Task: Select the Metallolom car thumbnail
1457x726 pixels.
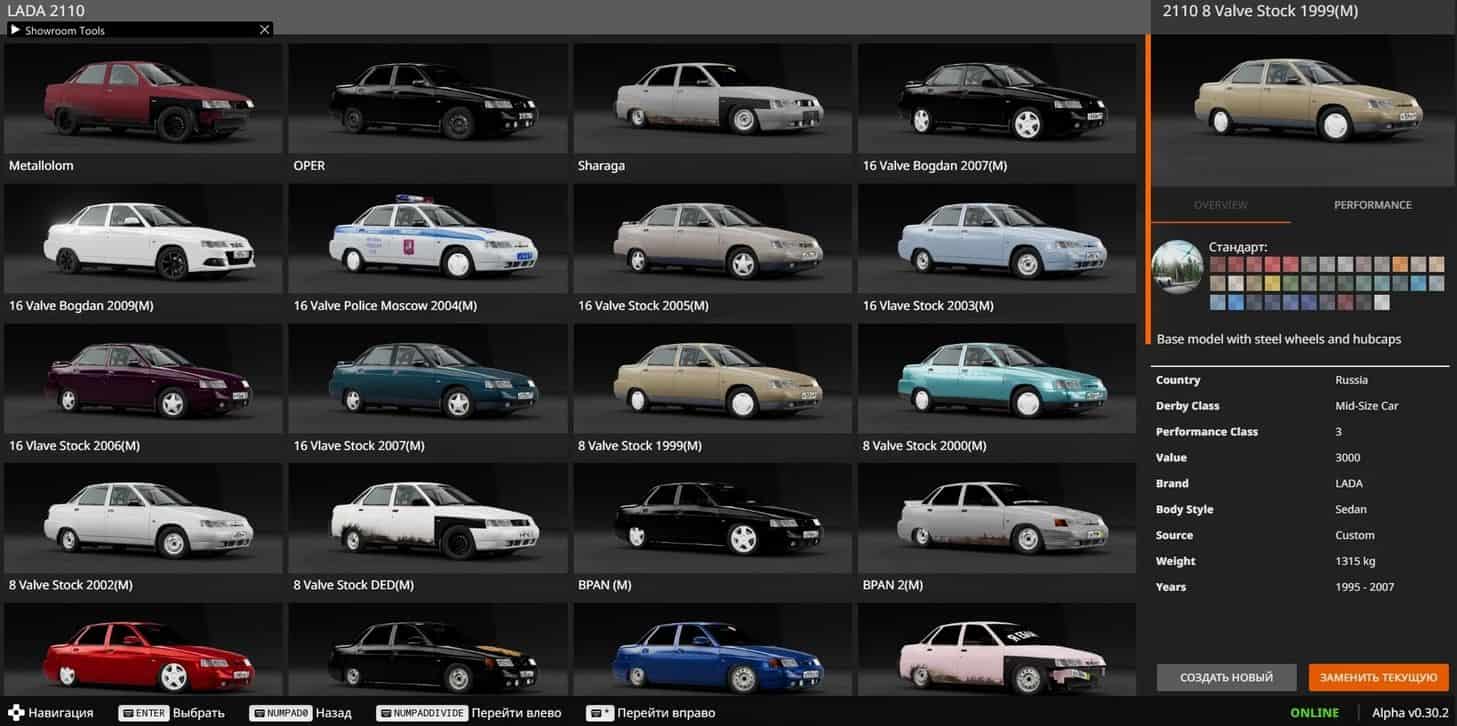Action: coord(144,98)
